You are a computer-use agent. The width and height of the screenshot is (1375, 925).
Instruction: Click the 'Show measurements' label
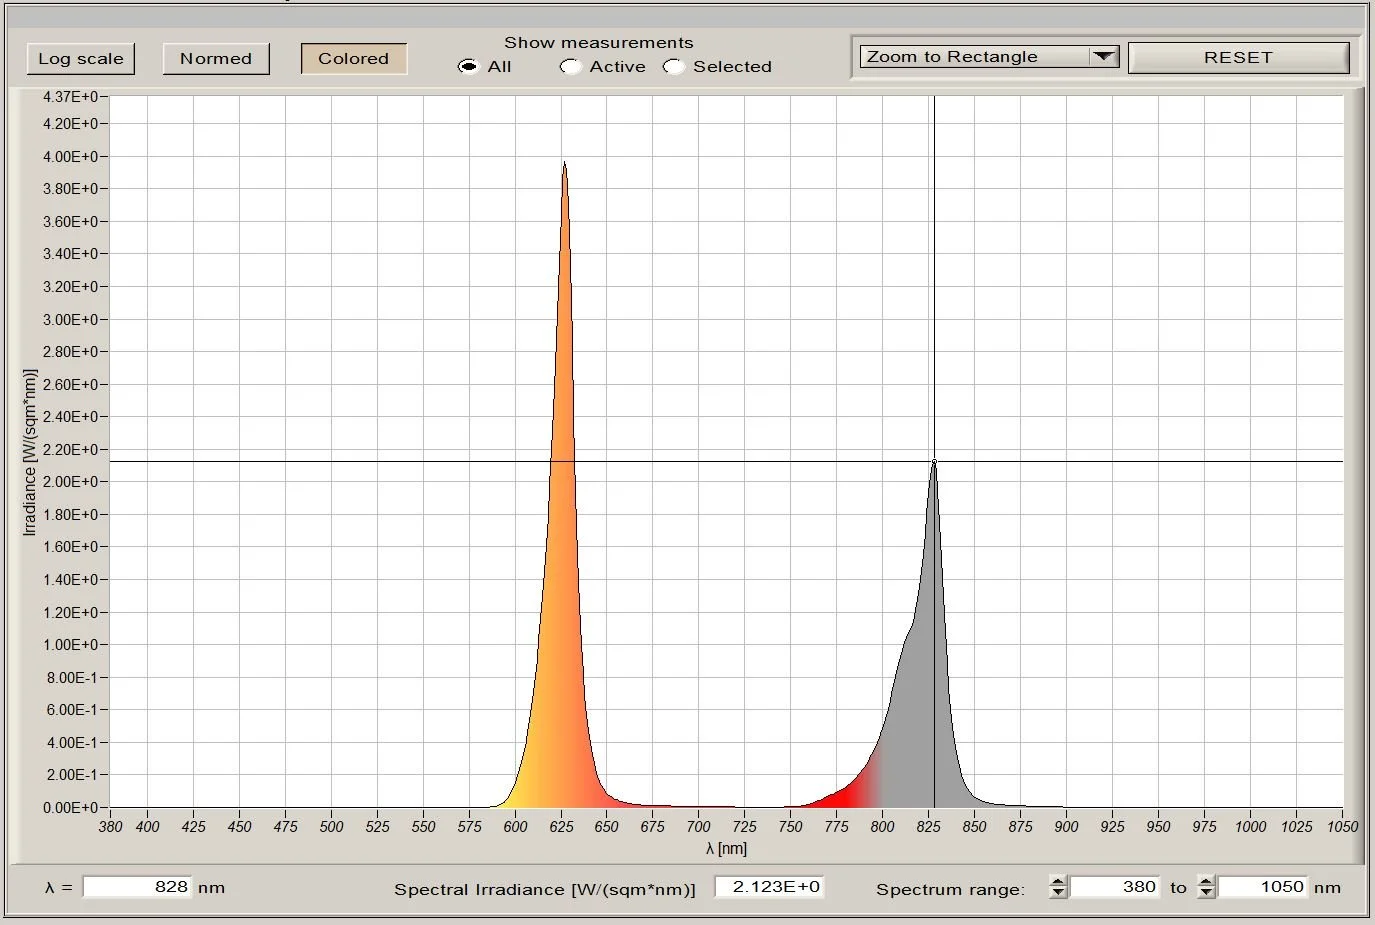[x=598, y=42]
